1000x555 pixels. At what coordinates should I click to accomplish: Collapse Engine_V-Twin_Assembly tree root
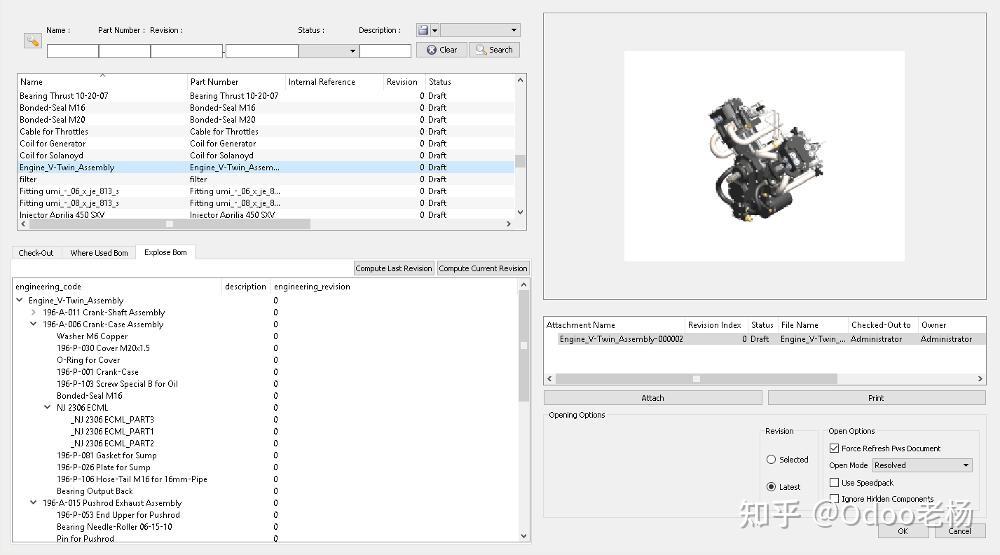[x=20, y=300]
